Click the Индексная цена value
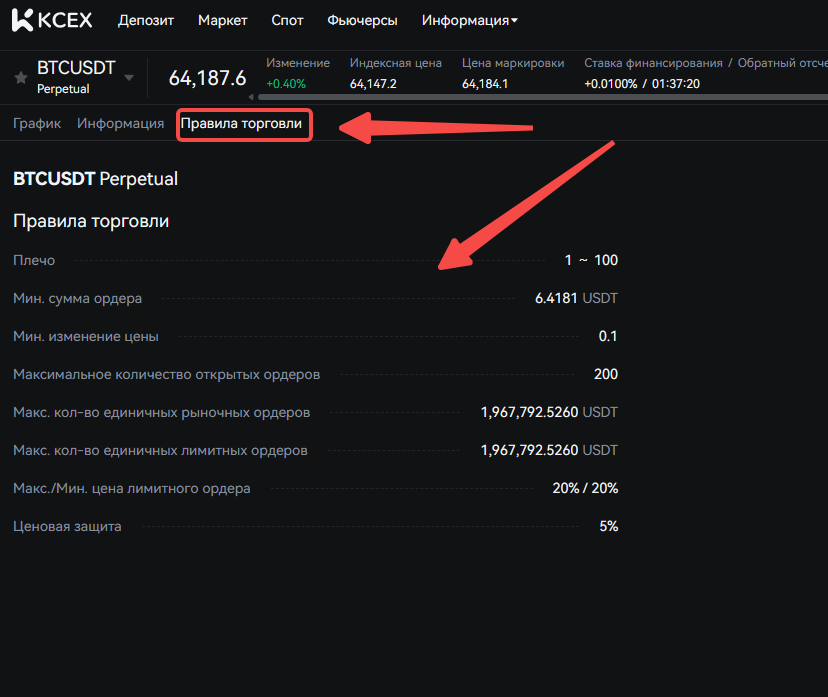Image resolution: width=828 pixels, height=697 pixels. 373,83
